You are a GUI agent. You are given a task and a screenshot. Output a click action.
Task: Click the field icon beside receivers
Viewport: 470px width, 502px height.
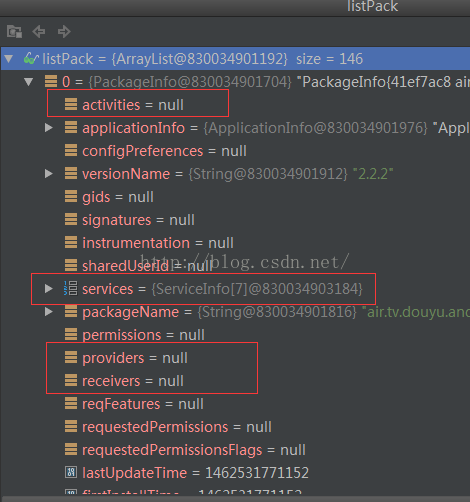71,380
